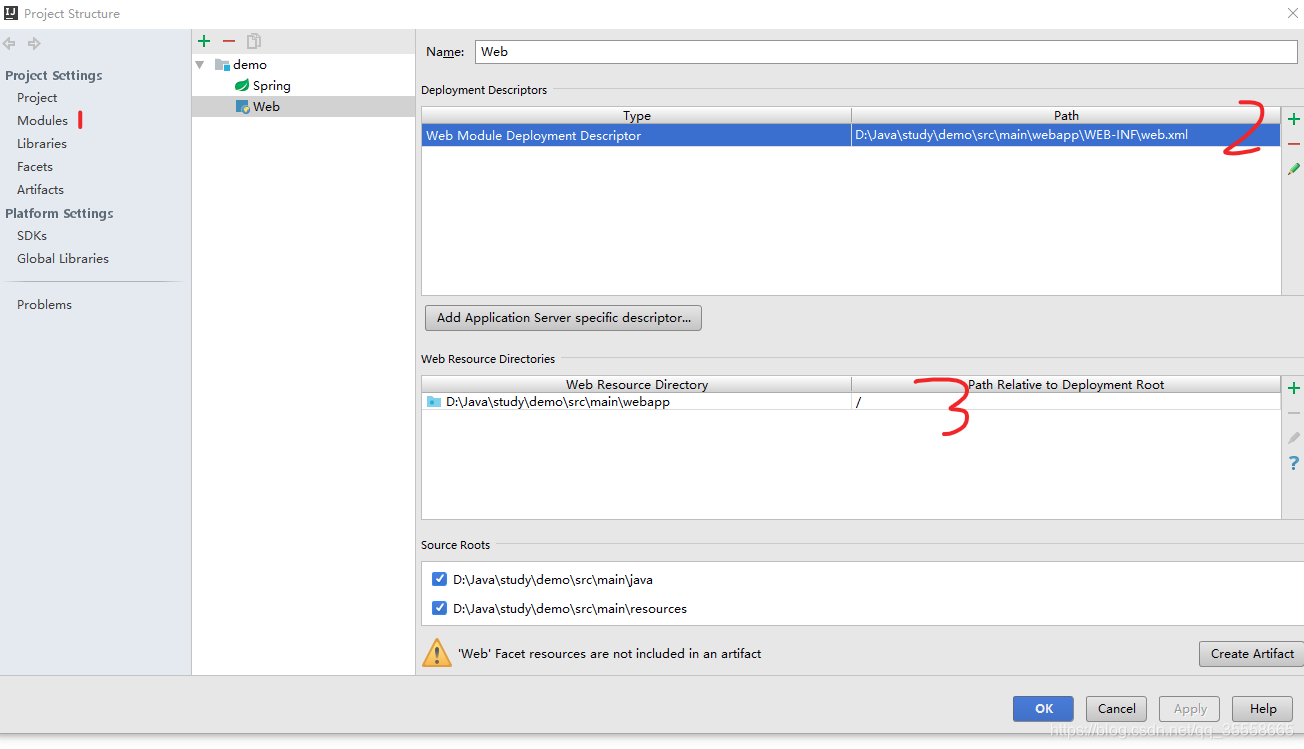The height and width of the screenshot is (749, 1304).
Task: Click the Create Artifact button
Action: 1251,653
